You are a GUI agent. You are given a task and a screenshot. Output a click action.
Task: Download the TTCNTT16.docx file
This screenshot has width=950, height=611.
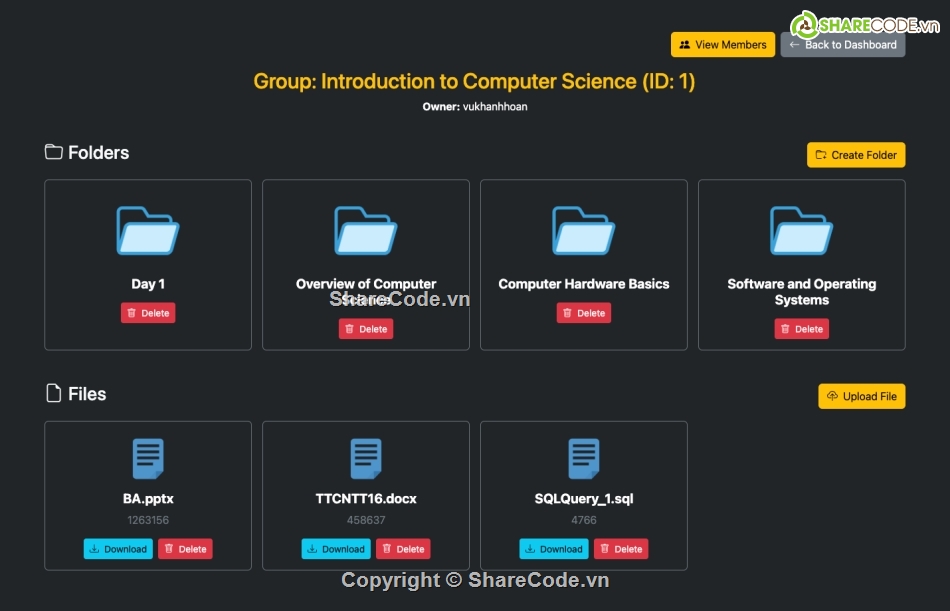336,549
